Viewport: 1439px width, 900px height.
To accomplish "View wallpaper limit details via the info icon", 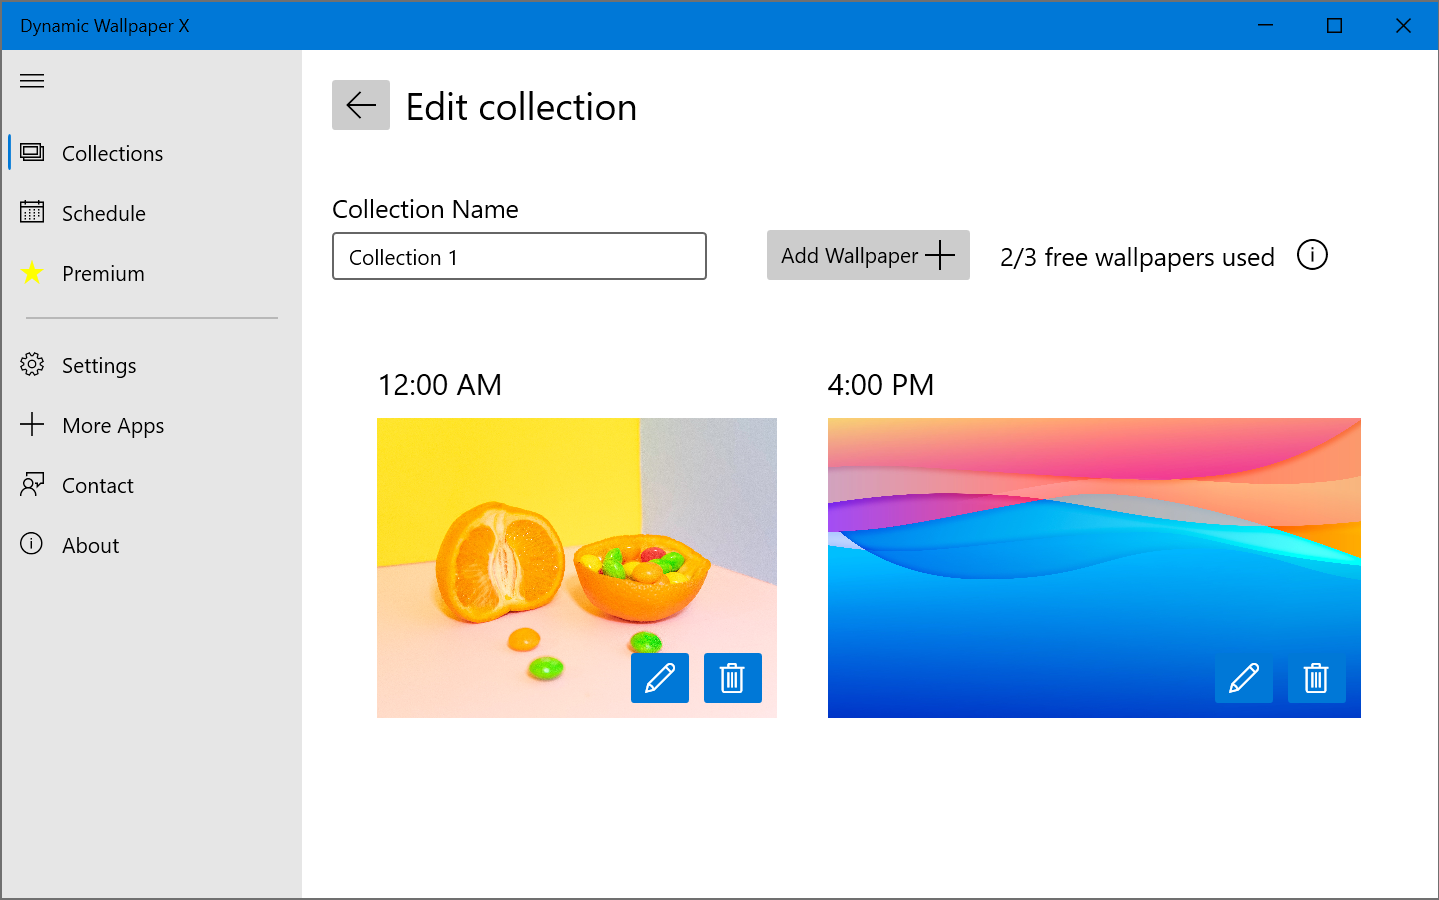I will tap(1312, 255).
